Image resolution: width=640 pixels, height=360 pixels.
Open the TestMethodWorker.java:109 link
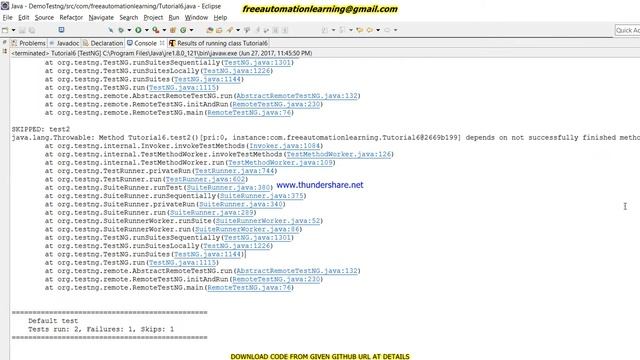pyautogui.click(x=280, y=162)
